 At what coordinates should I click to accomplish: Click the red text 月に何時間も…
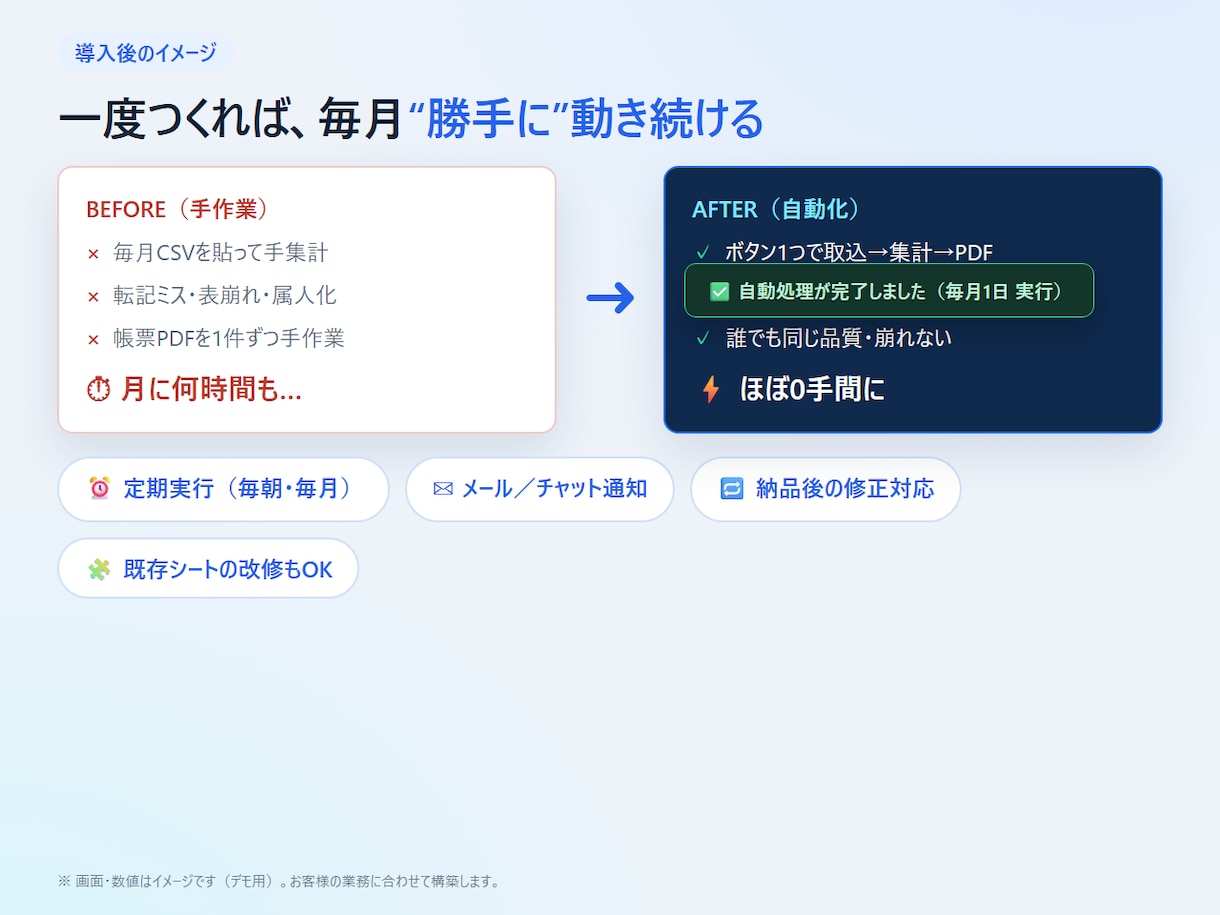[211, 389]
